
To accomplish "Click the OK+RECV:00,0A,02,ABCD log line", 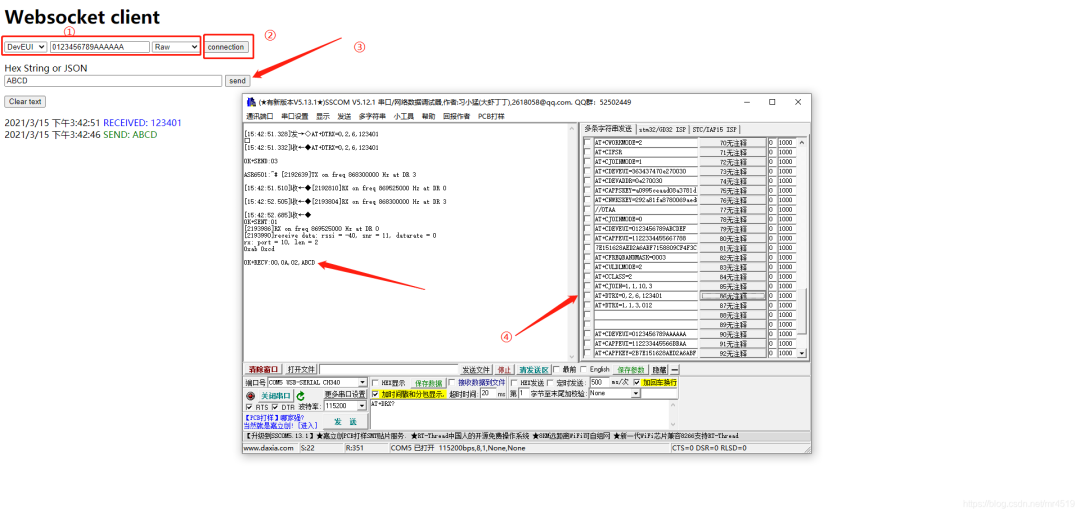I will (x=280, y=264).
